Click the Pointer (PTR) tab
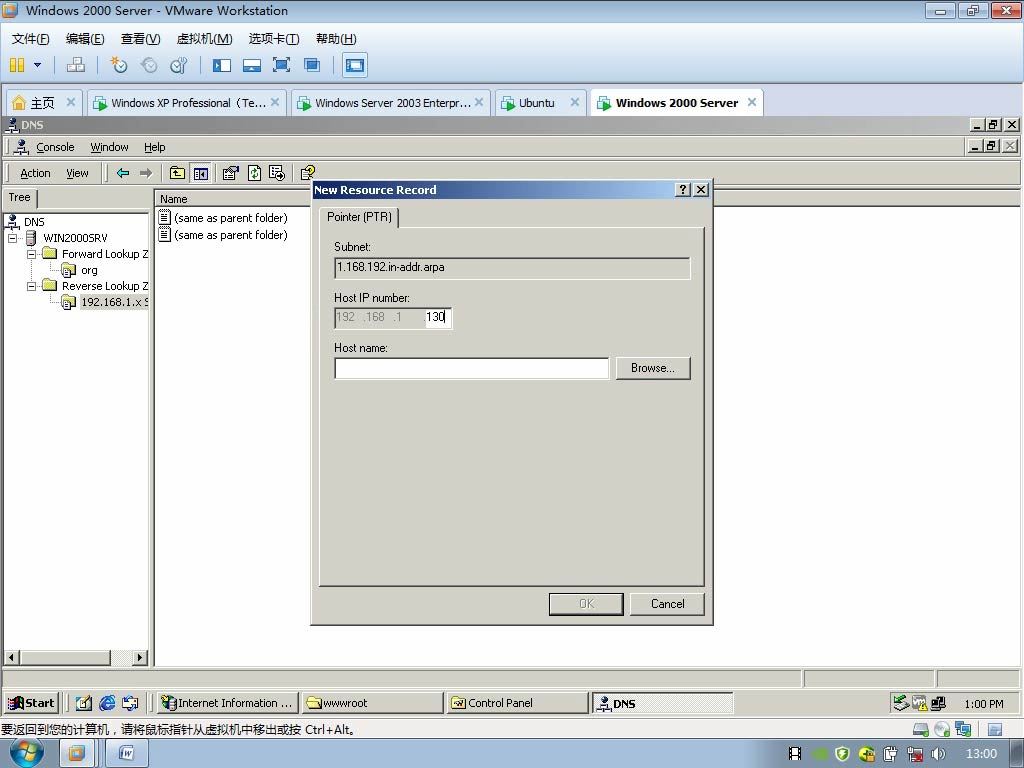 (359, 217)
